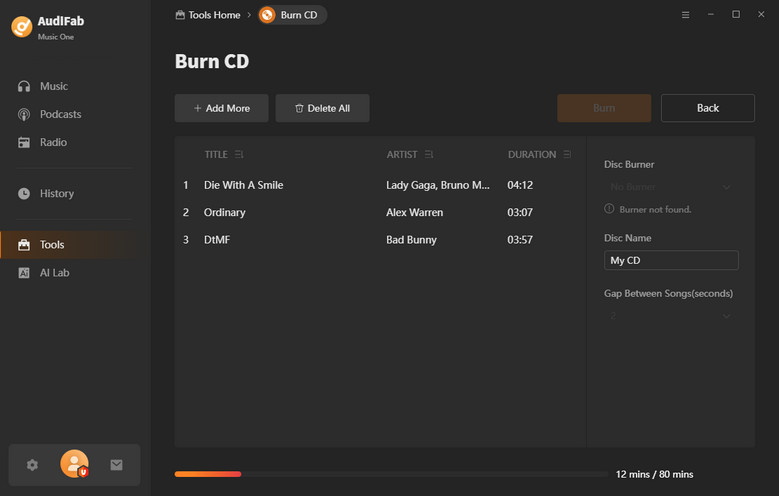Sort tracks by Artist sort icon
779x496 pixels.
429,155
